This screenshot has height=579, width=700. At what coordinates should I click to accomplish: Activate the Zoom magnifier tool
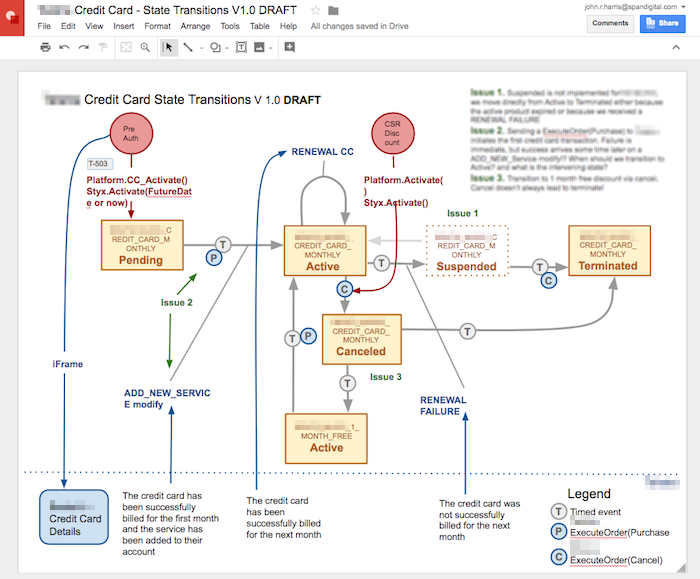click(145, 47)
